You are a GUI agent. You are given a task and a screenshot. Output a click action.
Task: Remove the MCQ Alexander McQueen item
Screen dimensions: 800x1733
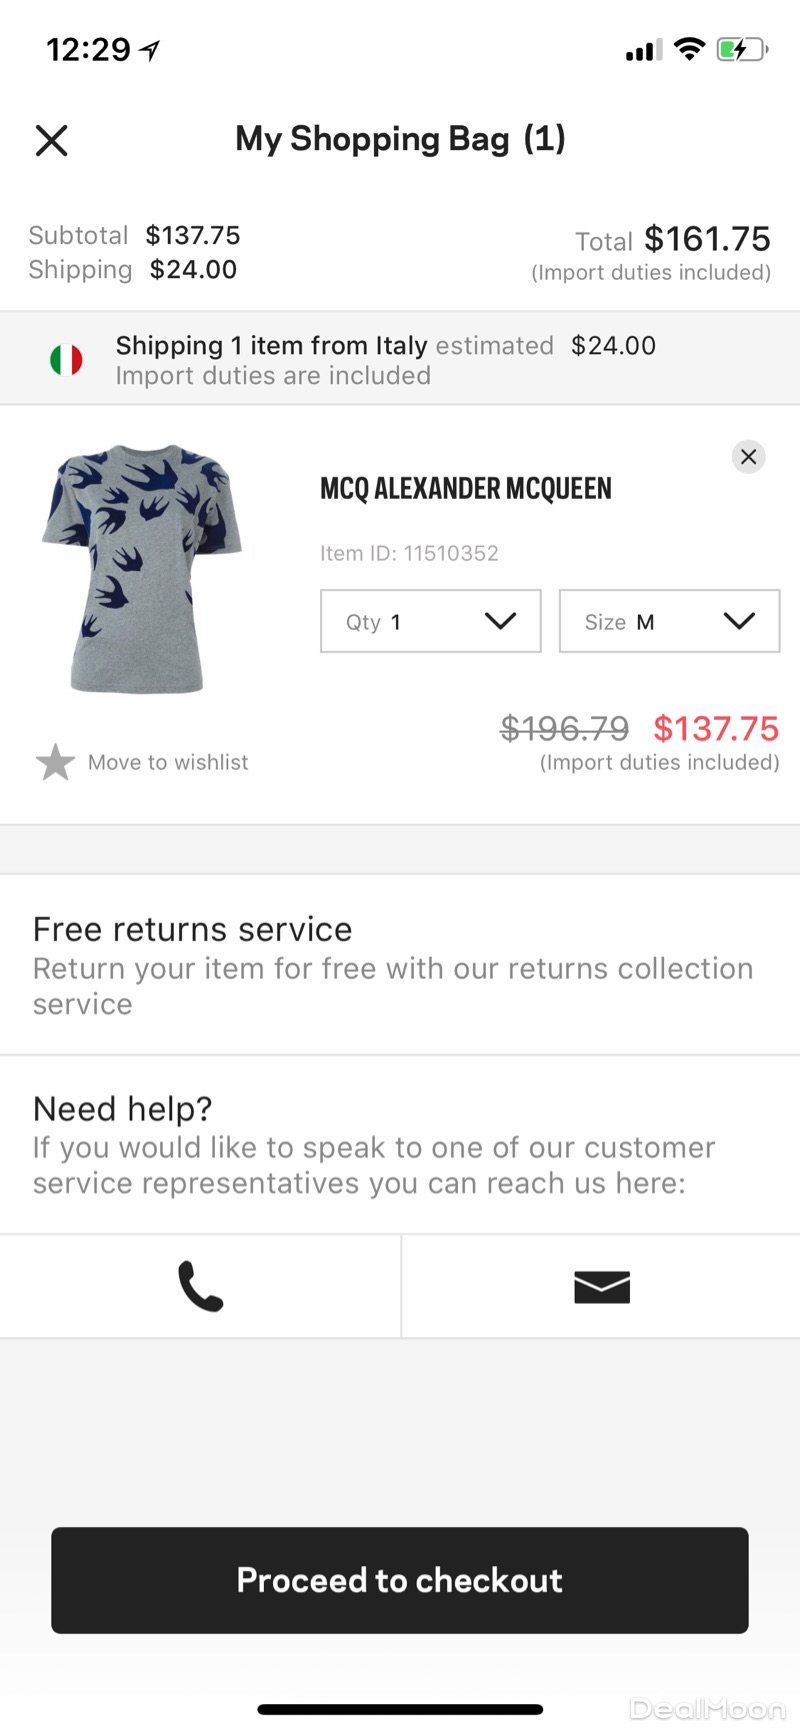(748, 457)
